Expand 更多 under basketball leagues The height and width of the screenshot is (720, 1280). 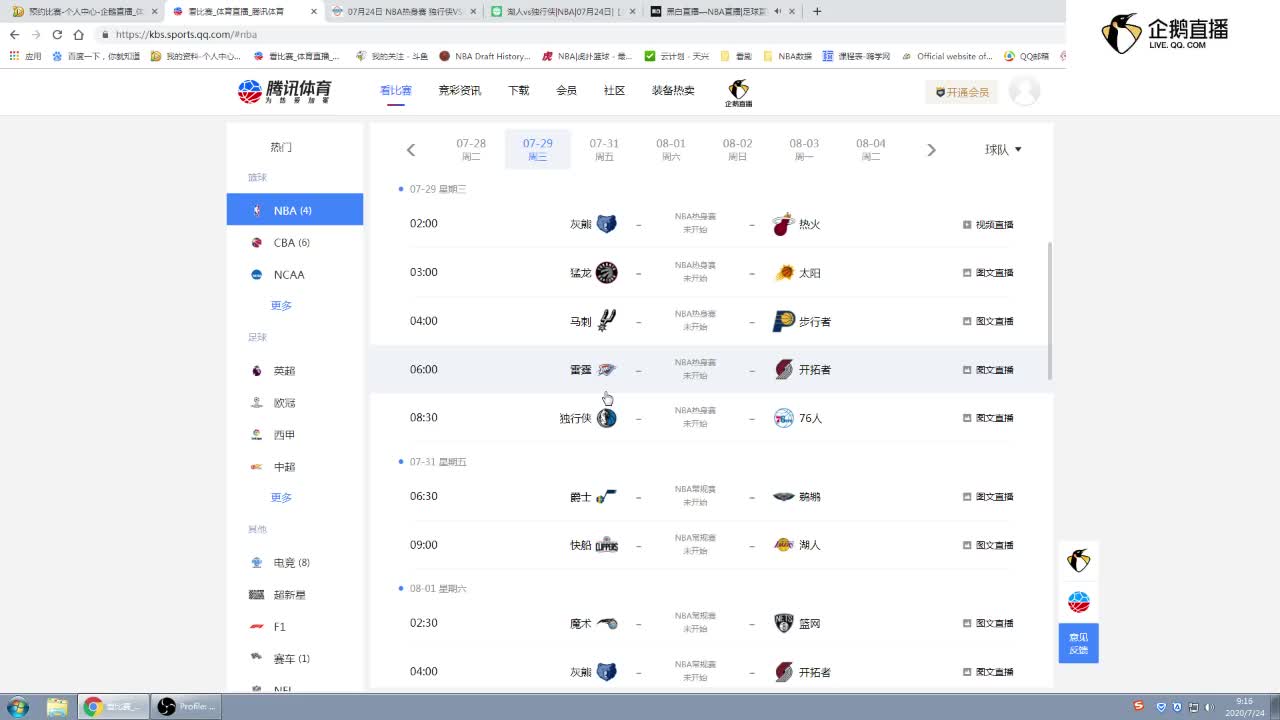(x=281, y=306)
